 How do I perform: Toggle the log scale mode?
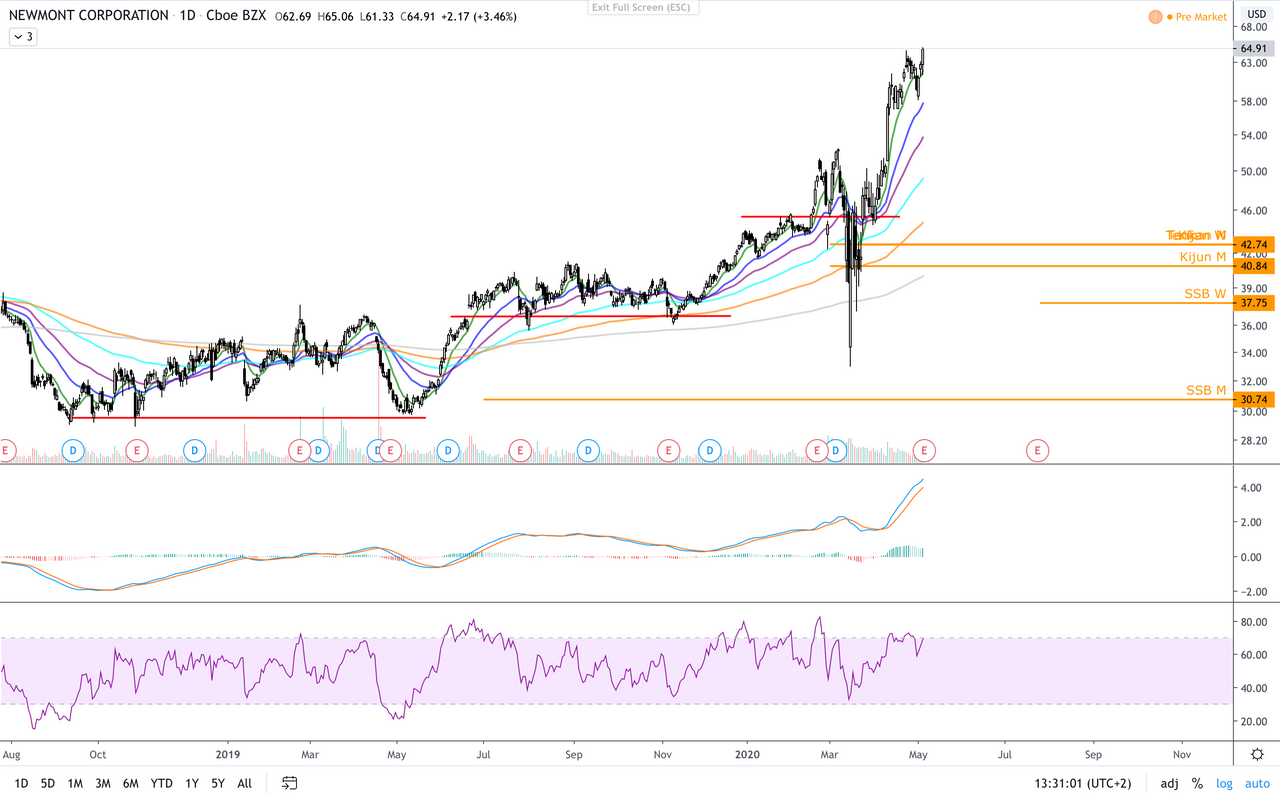click(x=1224, y=783)
